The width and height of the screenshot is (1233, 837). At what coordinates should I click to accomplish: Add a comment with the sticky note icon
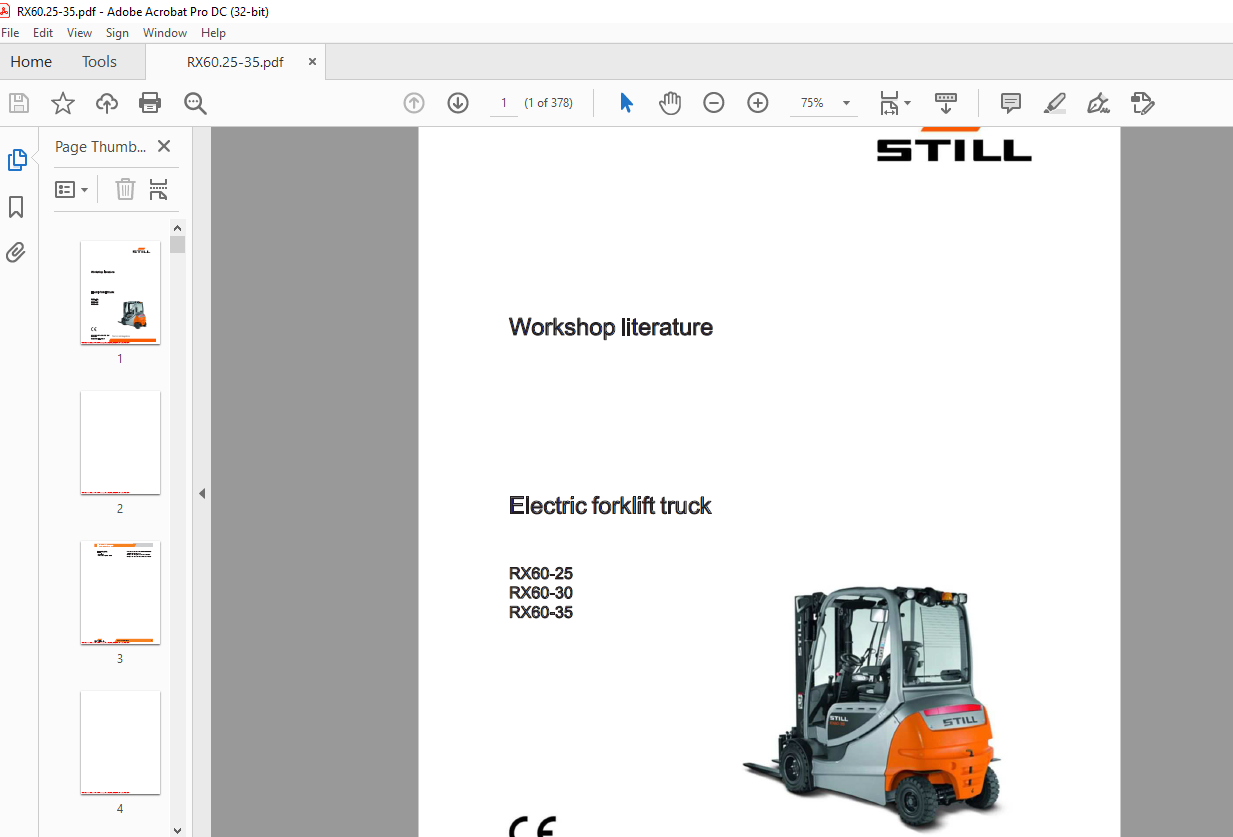click(1011, 103)
